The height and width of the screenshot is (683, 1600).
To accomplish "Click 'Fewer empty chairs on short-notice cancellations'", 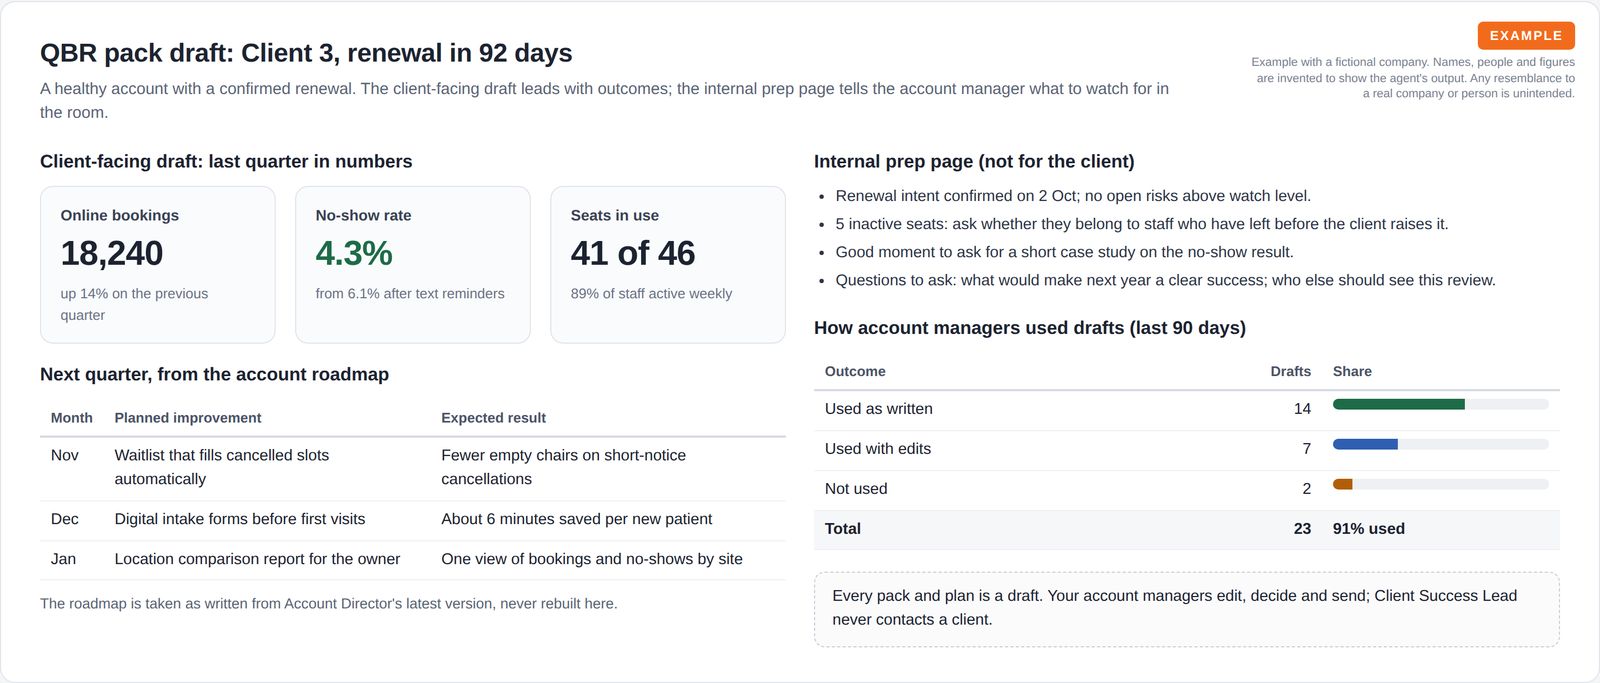I will pyautogui.click(x=564, y=467).
